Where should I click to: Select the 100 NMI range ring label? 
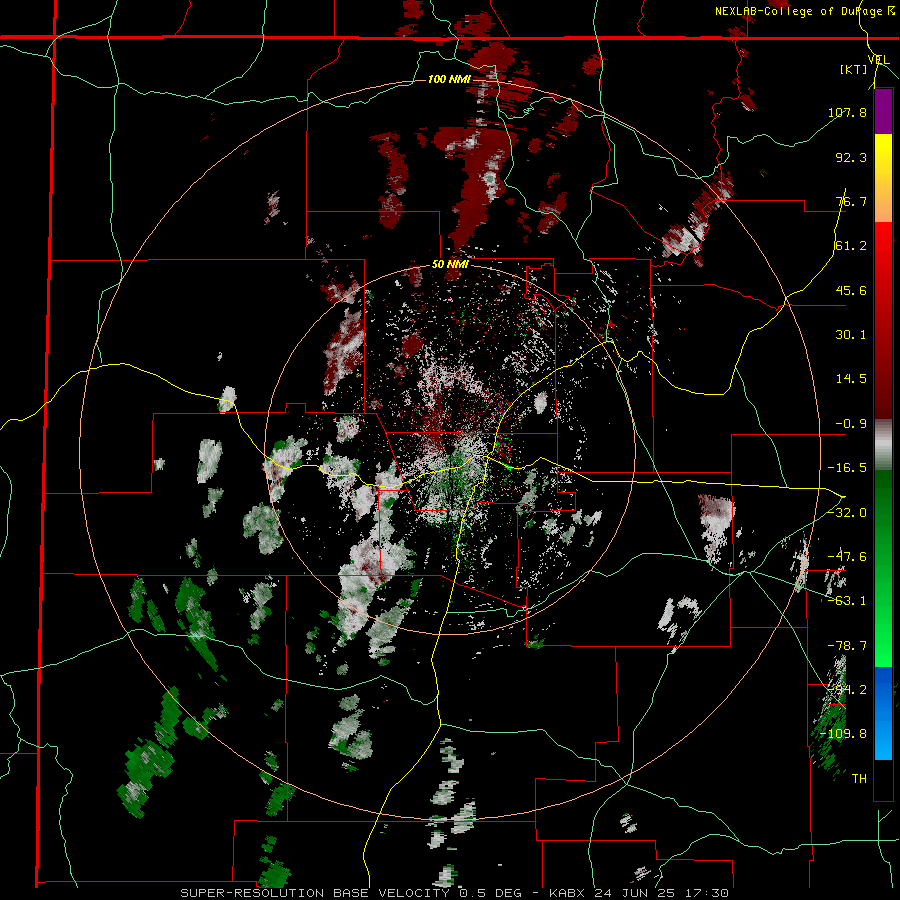click(x=449, y=79)
